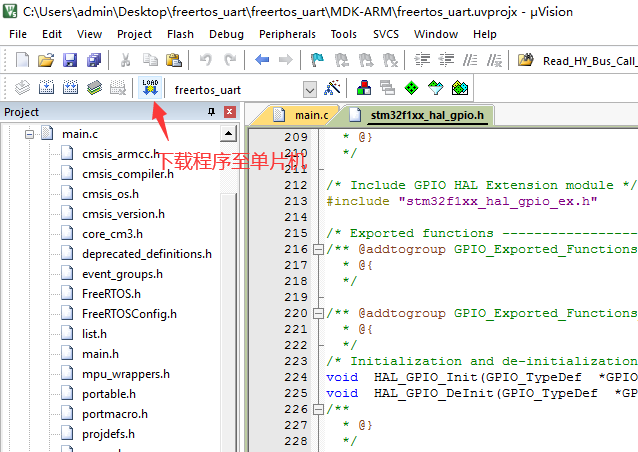Find in files icon

[x=525, y=60]
